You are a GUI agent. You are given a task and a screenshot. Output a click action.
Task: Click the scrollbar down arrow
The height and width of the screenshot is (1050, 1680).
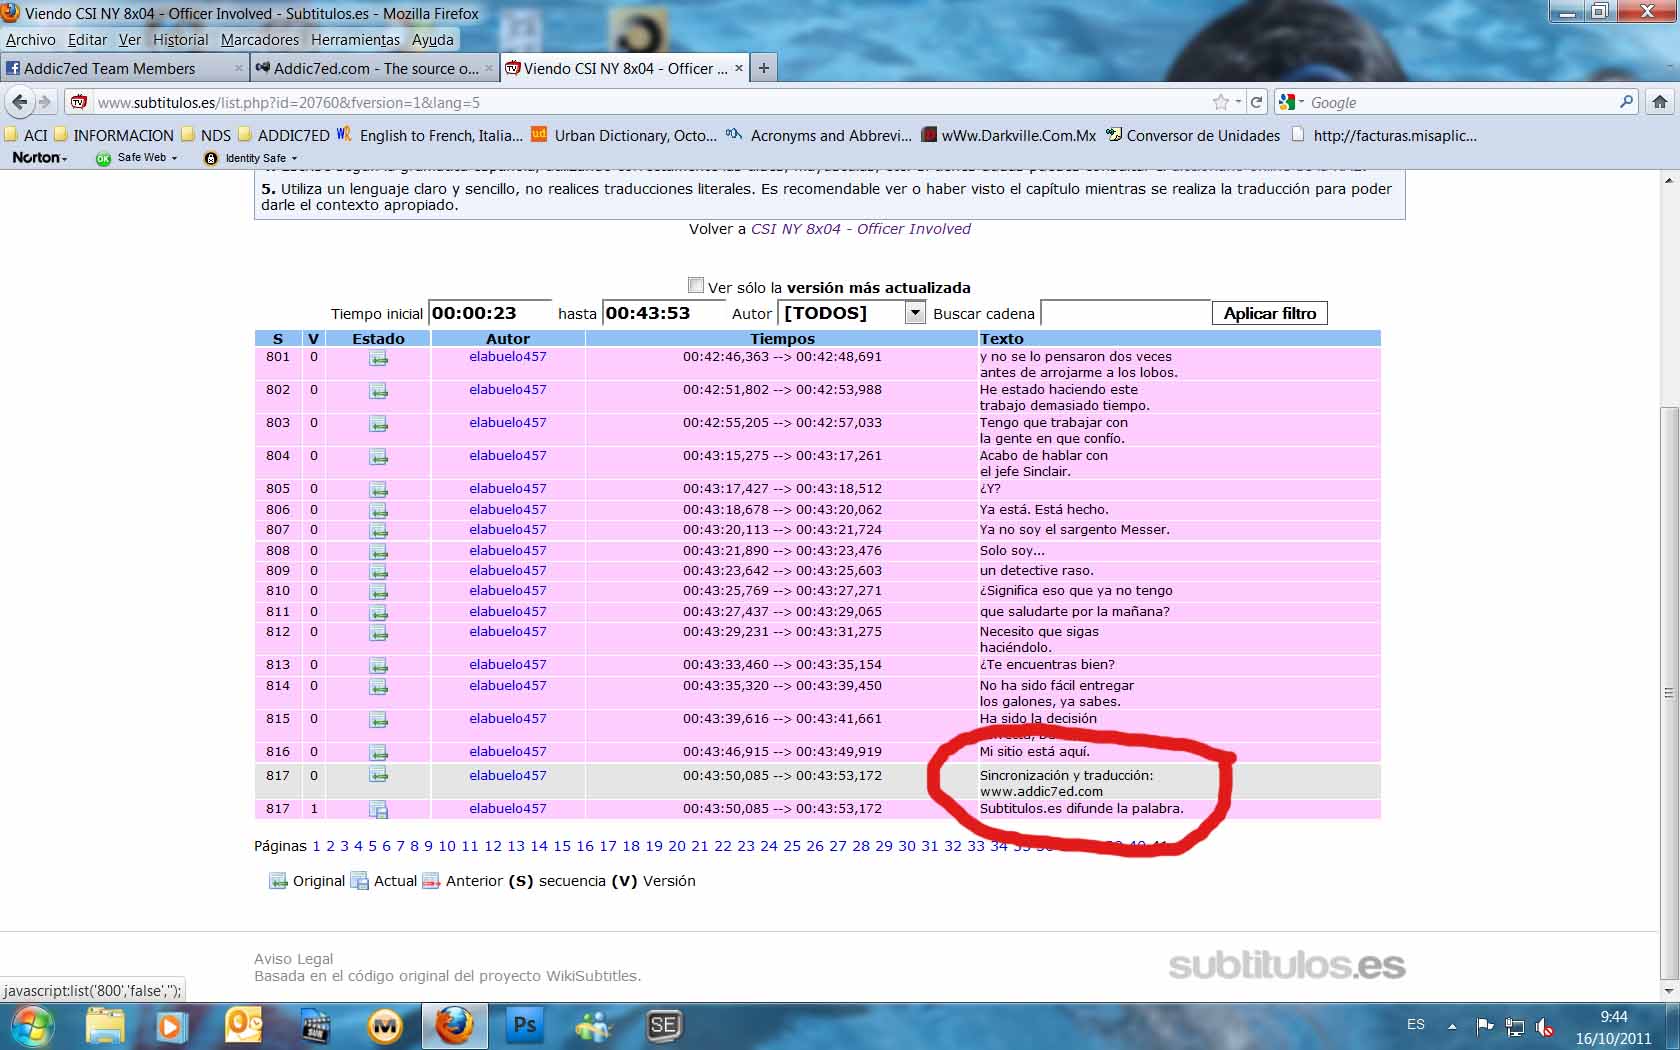click(1668, 991)
